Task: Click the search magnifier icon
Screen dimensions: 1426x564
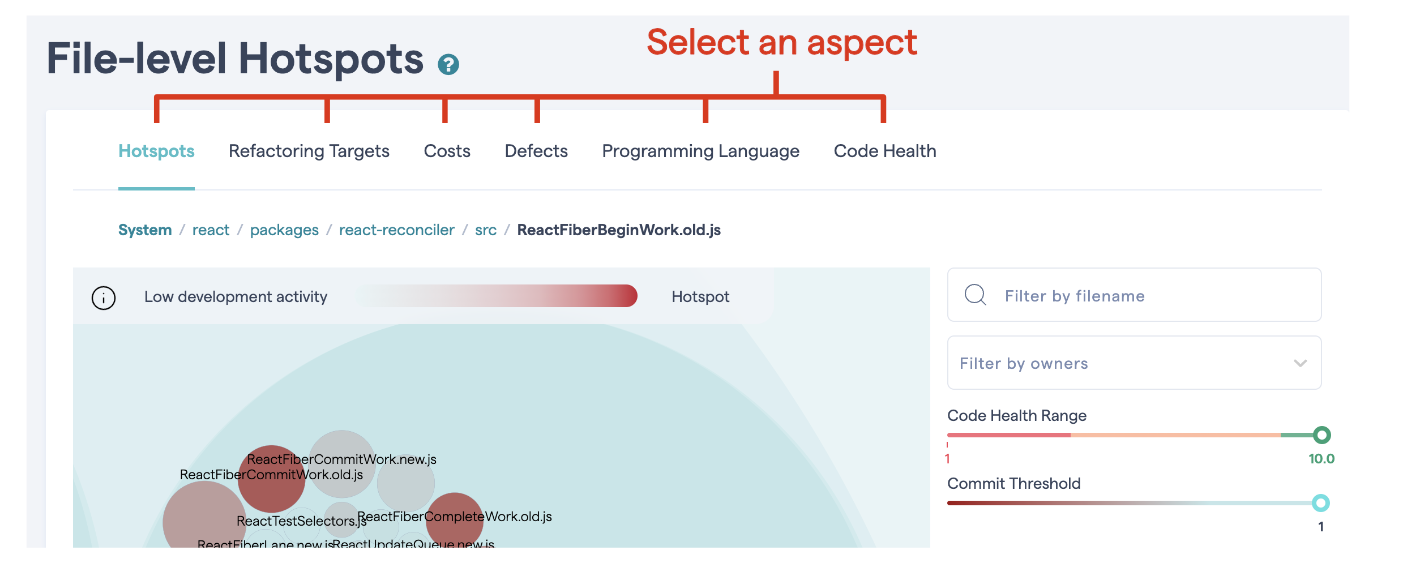Action: (x=976, y=295)
